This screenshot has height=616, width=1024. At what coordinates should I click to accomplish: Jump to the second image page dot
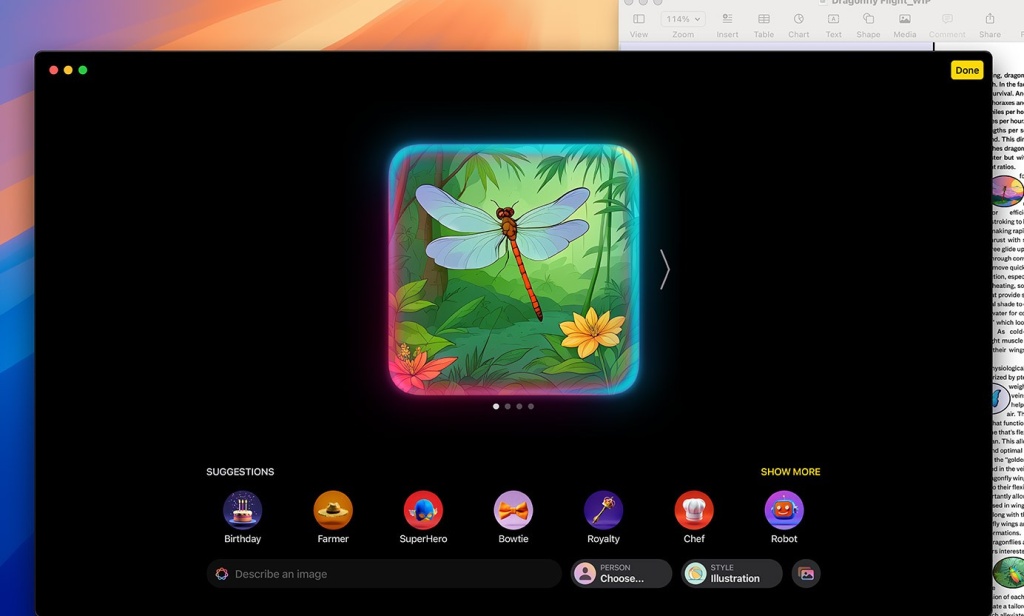[508, 407]
